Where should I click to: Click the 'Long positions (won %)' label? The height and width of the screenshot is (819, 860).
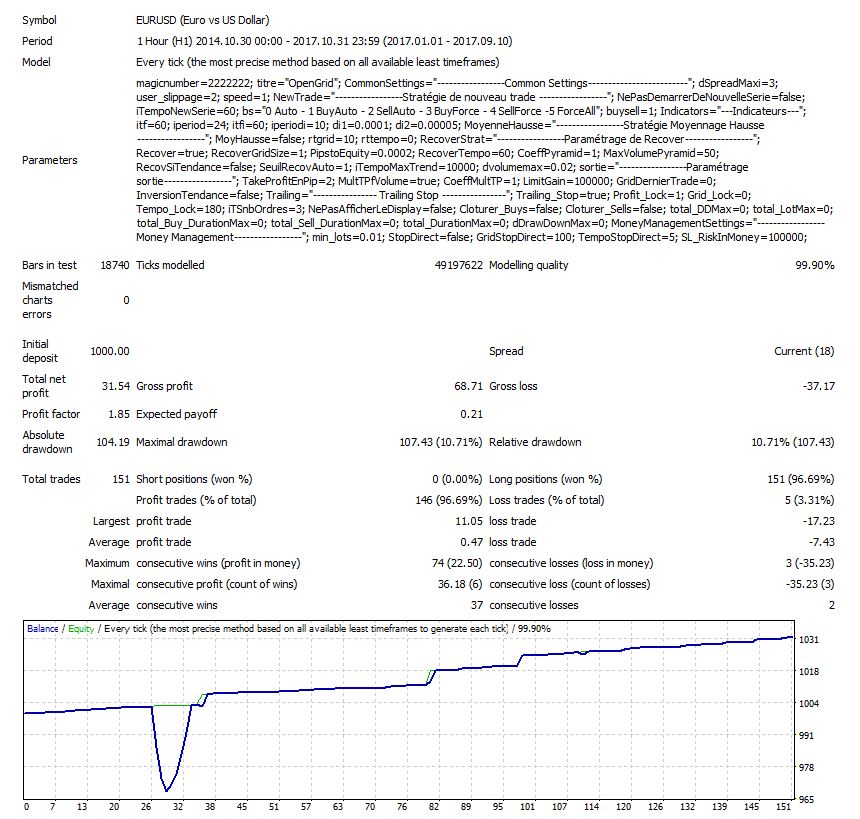point(546,479)
